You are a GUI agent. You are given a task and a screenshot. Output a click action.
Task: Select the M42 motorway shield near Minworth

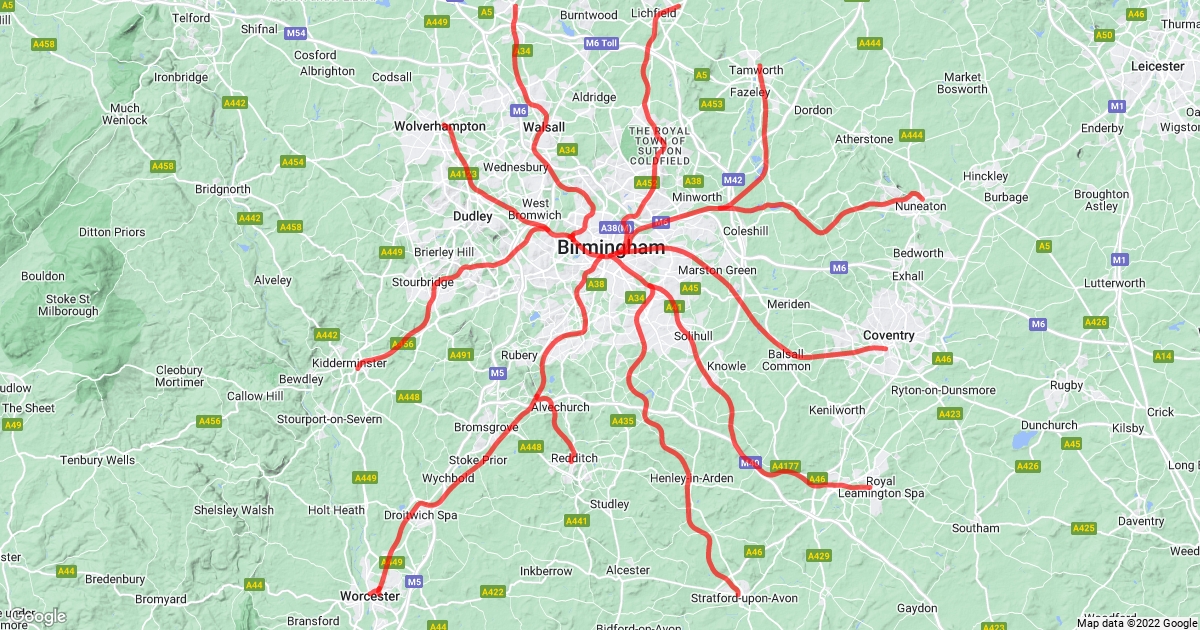coord(733,180)
